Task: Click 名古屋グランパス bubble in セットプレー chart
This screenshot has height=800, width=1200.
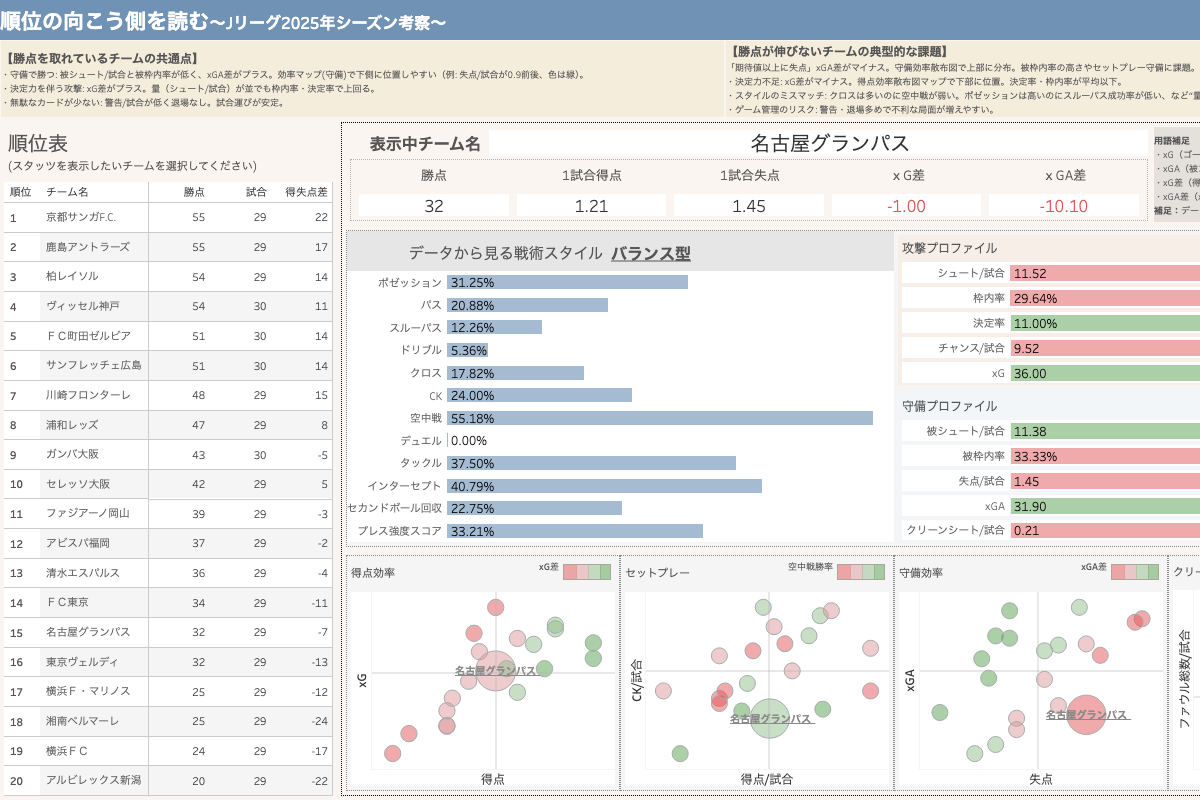Action: pyautogui.click(x=770, y=718)
